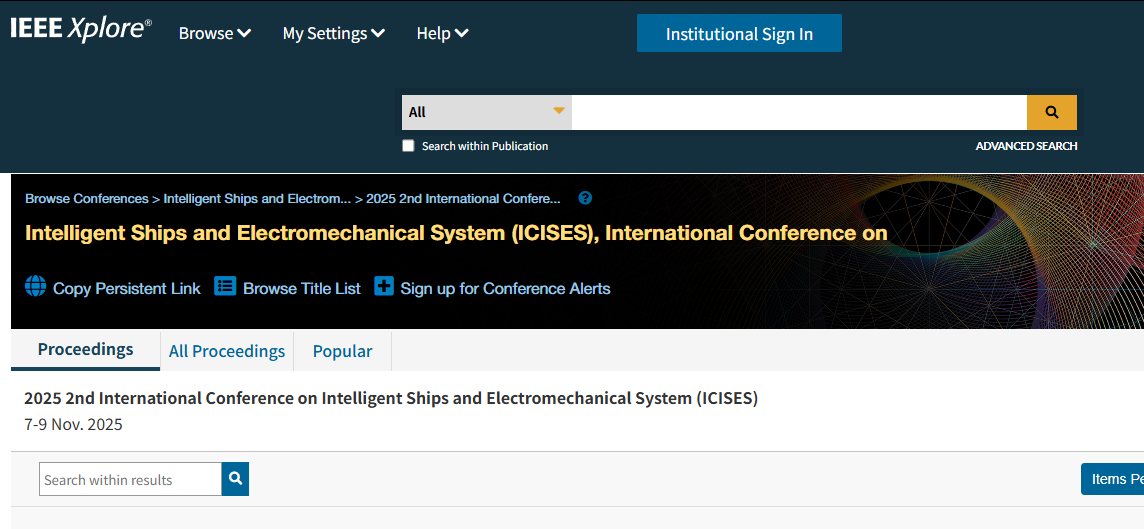Click the date text 7-9 Nov. 2025
This screenshot has height=529, width=1144.
pyautogui.click(x=73, y=425)
